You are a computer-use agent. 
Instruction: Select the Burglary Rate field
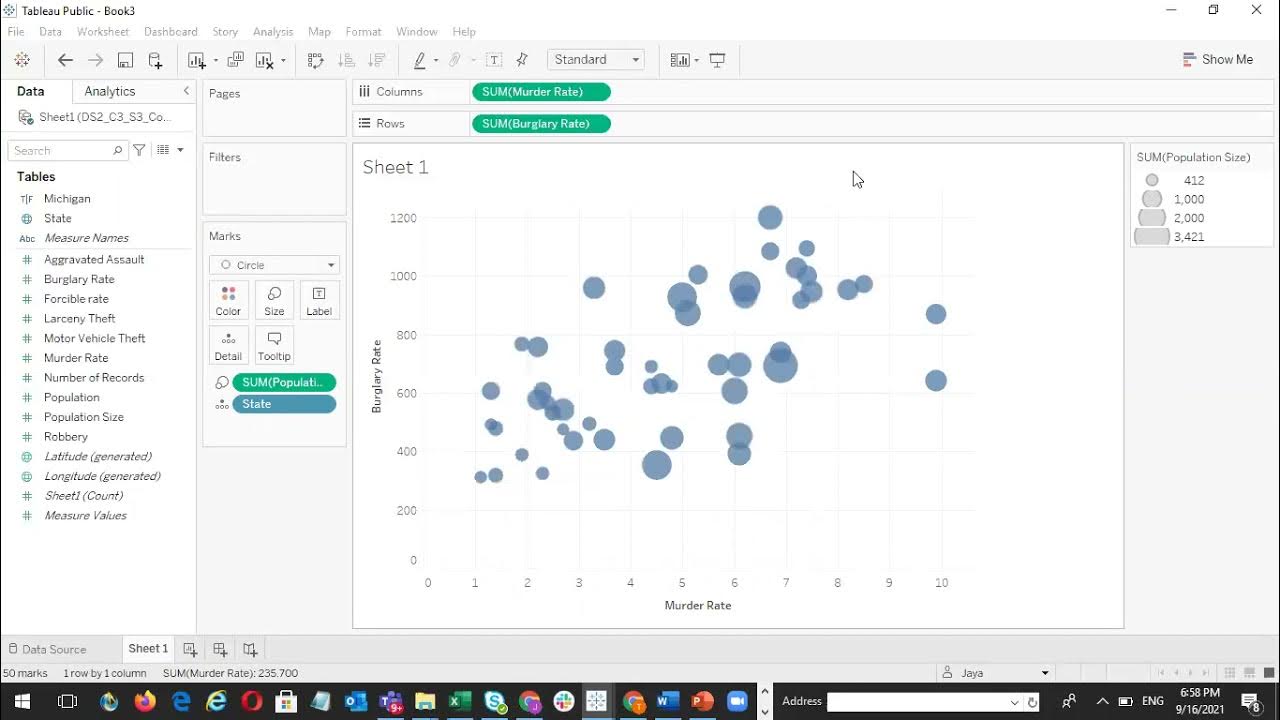click(x=79, y=279)
